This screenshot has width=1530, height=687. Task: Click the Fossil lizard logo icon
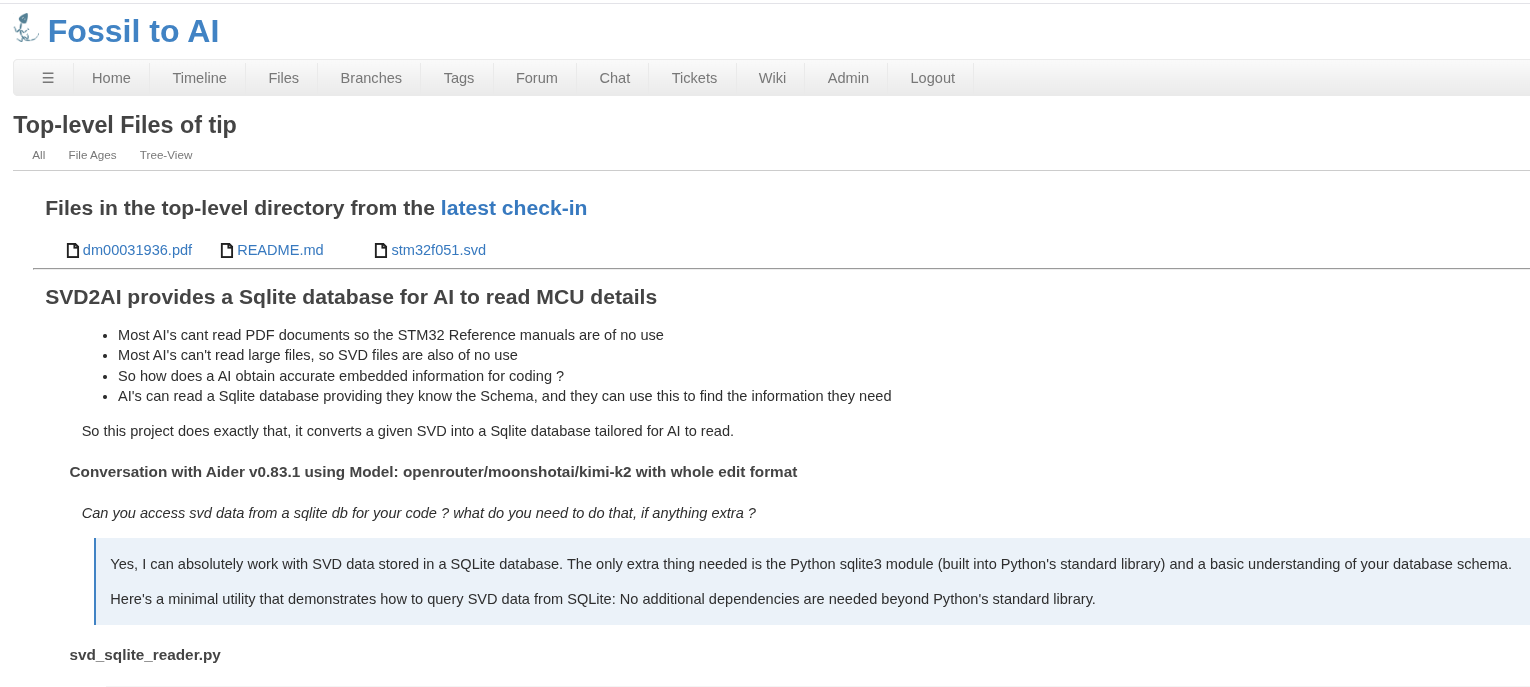[26, 29]
